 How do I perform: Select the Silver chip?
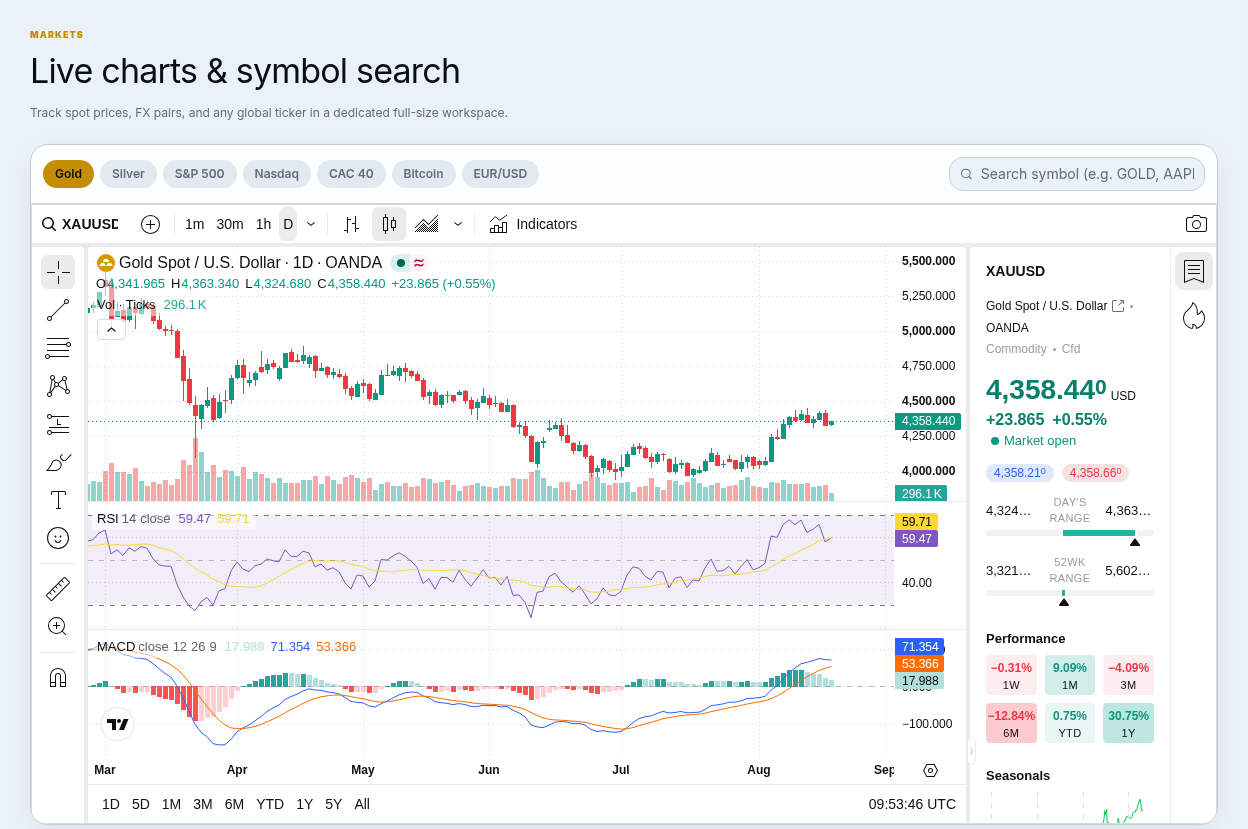(x=128, y=174)
